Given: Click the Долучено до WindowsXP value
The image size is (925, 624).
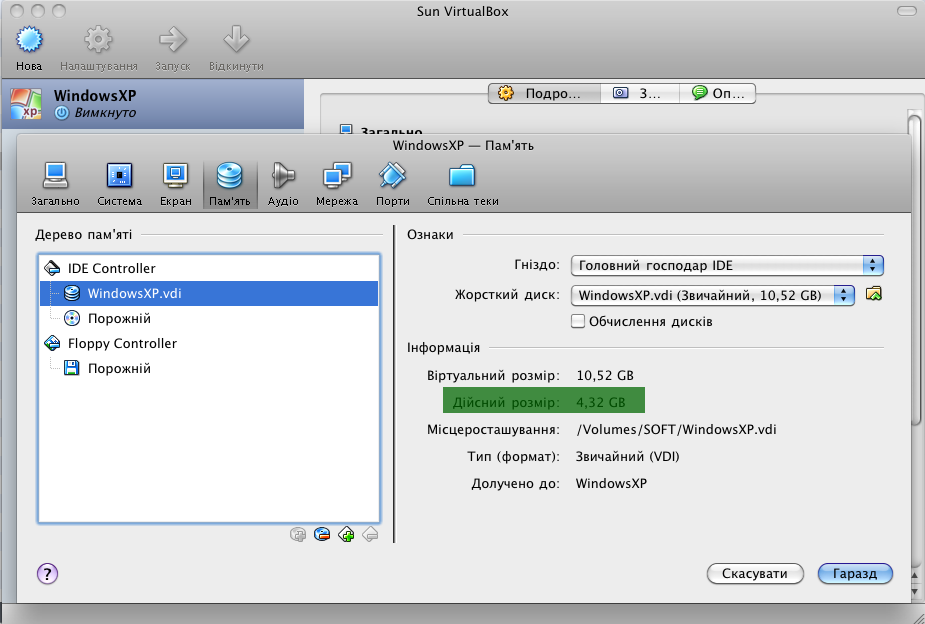Looking at the screenshot, I should coord(611,484).
